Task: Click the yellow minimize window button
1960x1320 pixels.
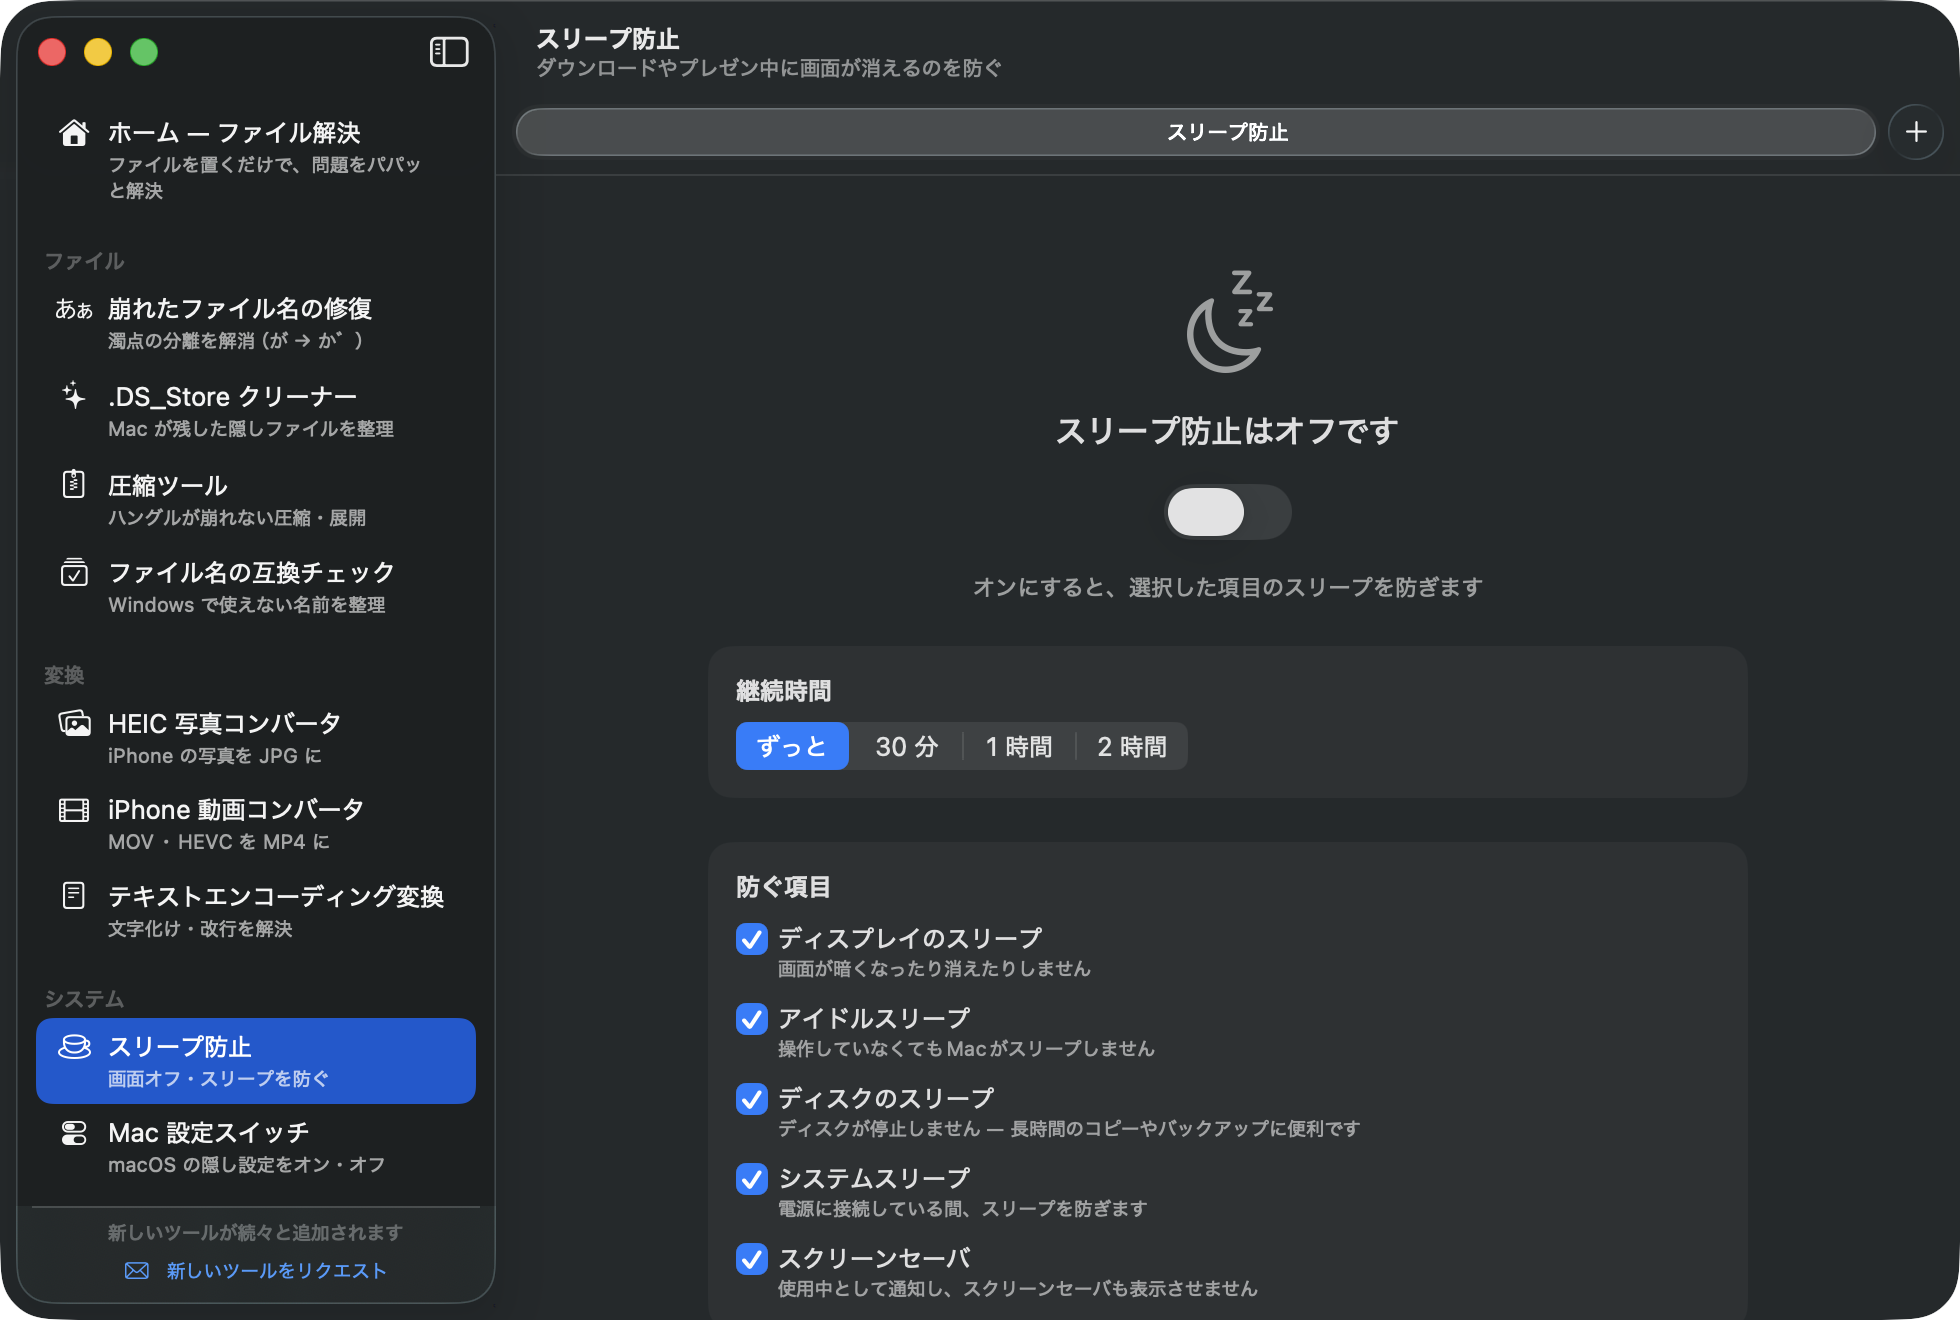Action: (x=98, y=52)
